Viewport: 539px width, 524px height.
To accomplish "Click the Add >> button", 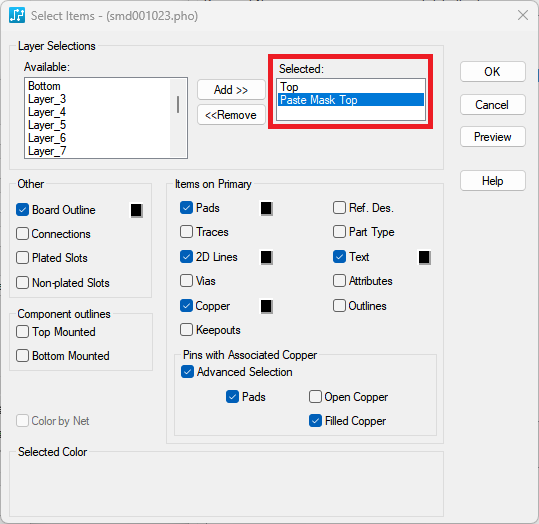I will (x=231, y=90).
